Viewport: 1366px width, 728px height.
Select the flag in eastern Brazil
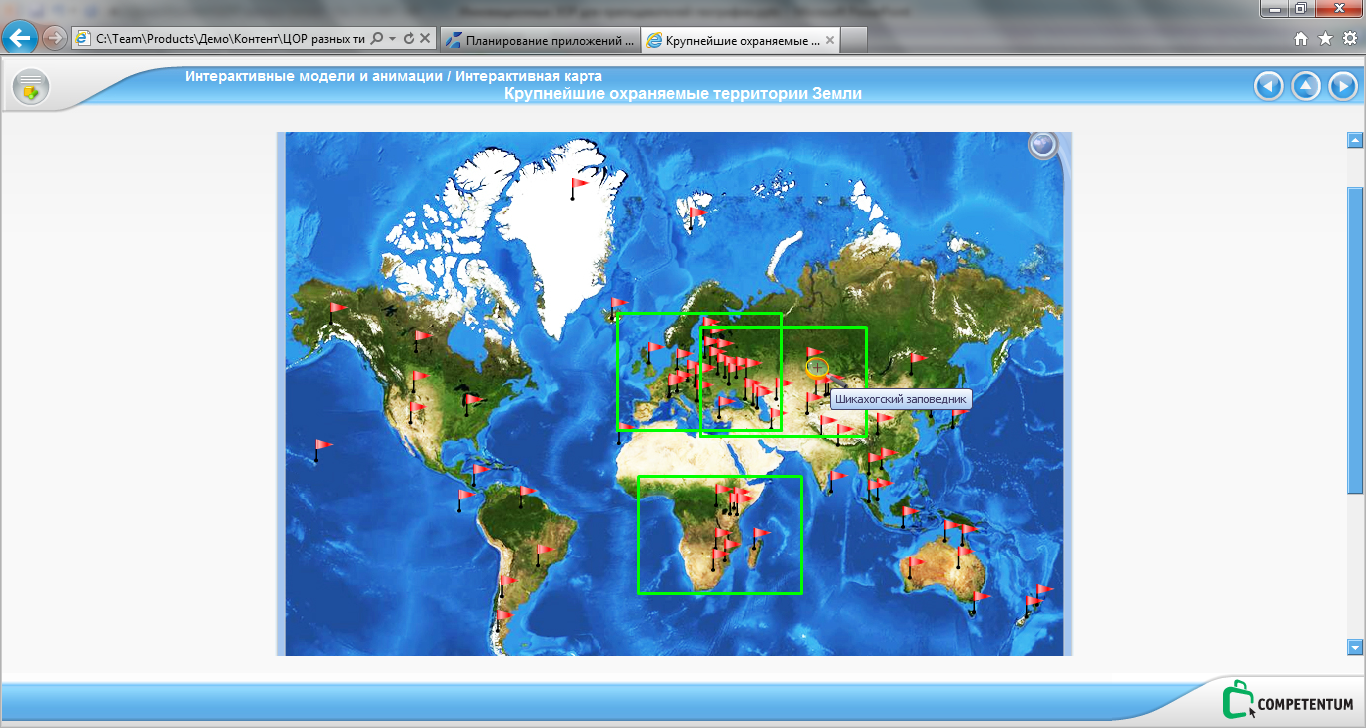544,554
